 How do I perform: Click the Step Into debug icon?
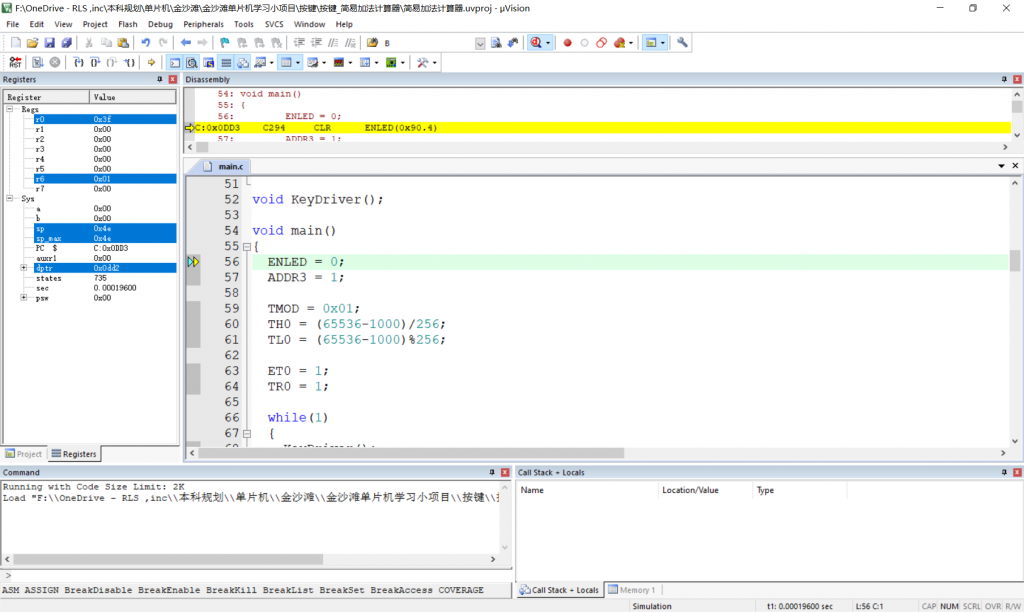pos(79,62)
